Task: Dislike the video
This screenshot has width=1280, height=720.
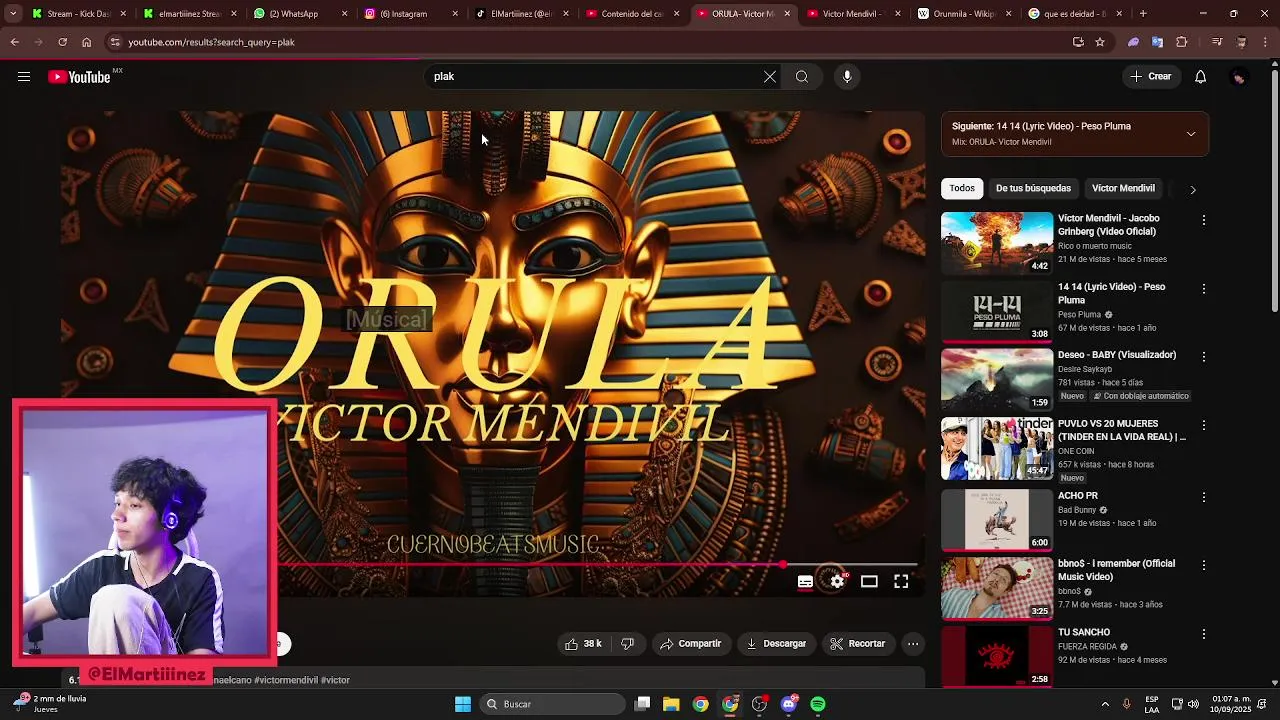Action: [x=628, y=644]
